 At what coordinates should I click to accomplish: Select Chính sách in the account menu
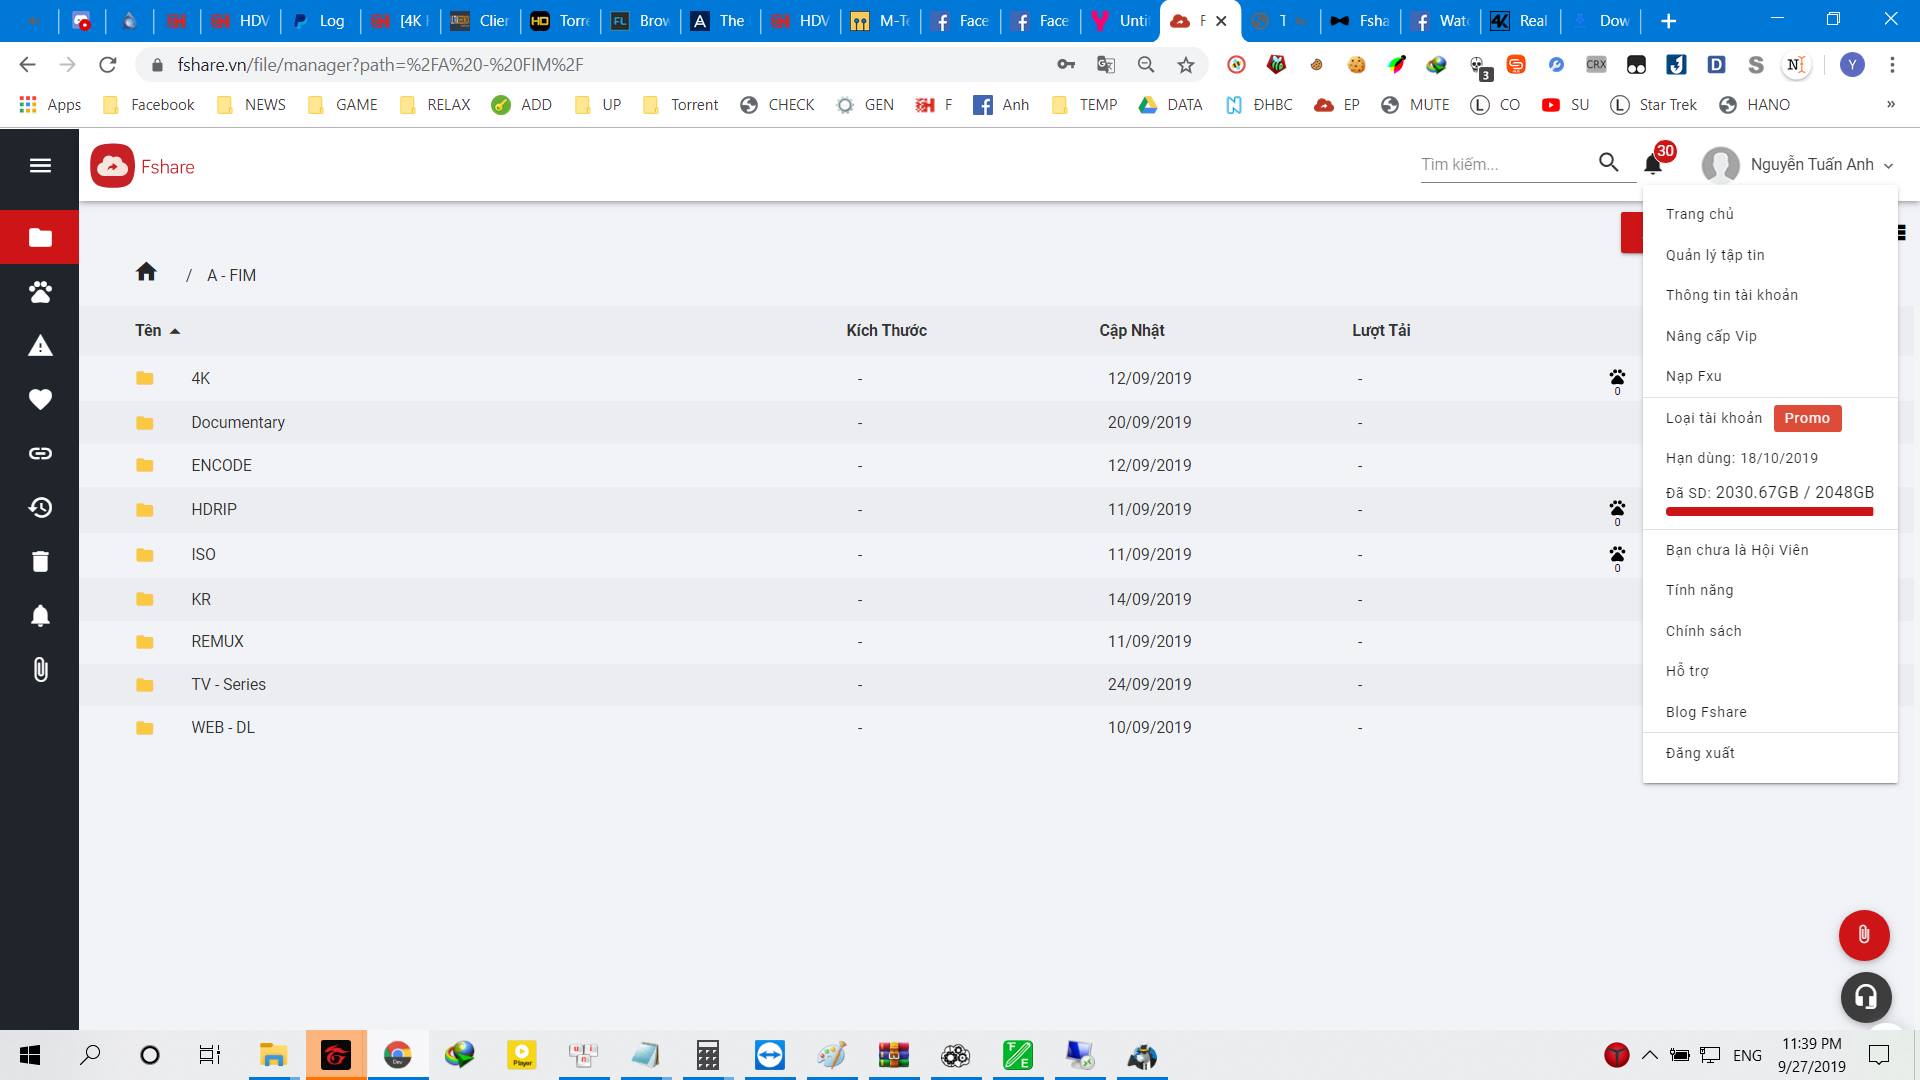point(1704,631)
